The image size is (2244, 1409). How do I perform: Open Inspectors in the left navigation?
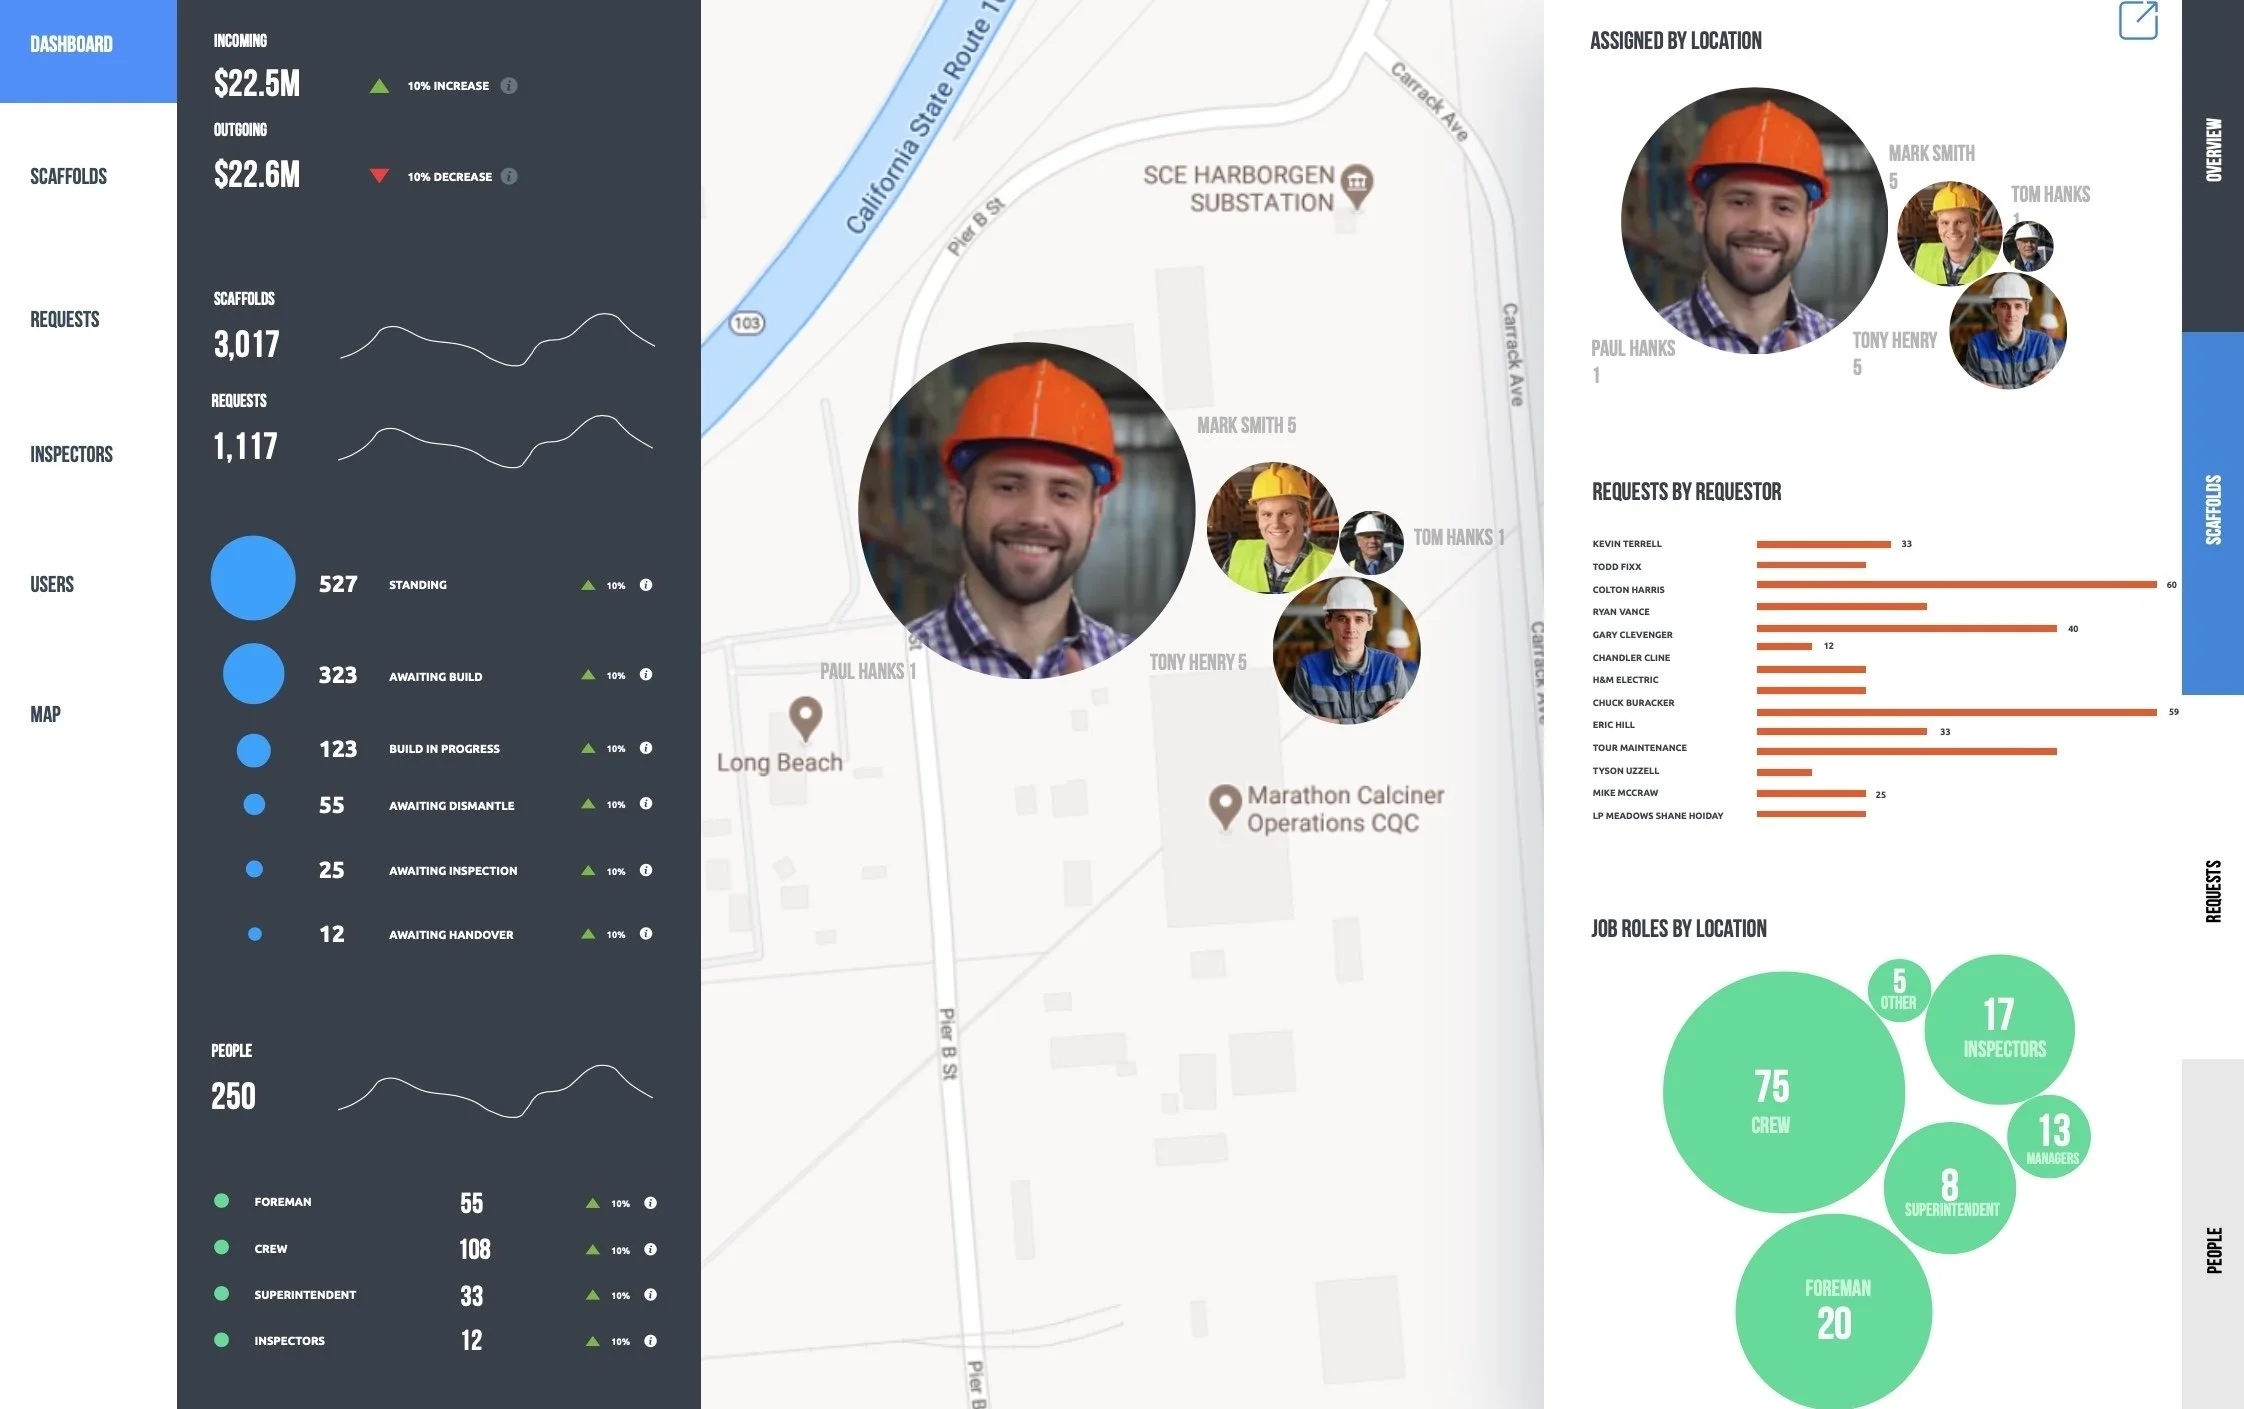coord(71,454)
